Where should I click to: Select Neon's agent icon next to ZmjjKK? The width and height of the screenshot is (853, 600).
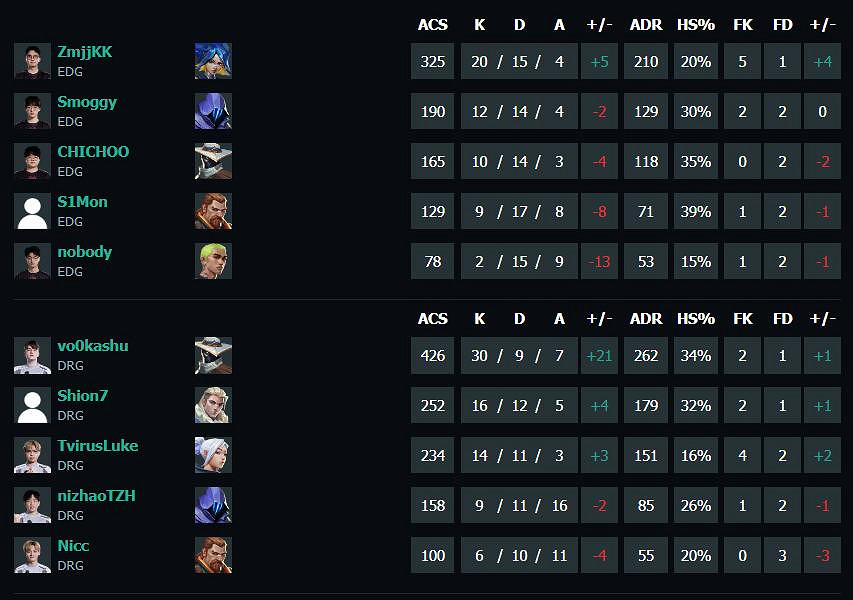(x=213, y=60)
